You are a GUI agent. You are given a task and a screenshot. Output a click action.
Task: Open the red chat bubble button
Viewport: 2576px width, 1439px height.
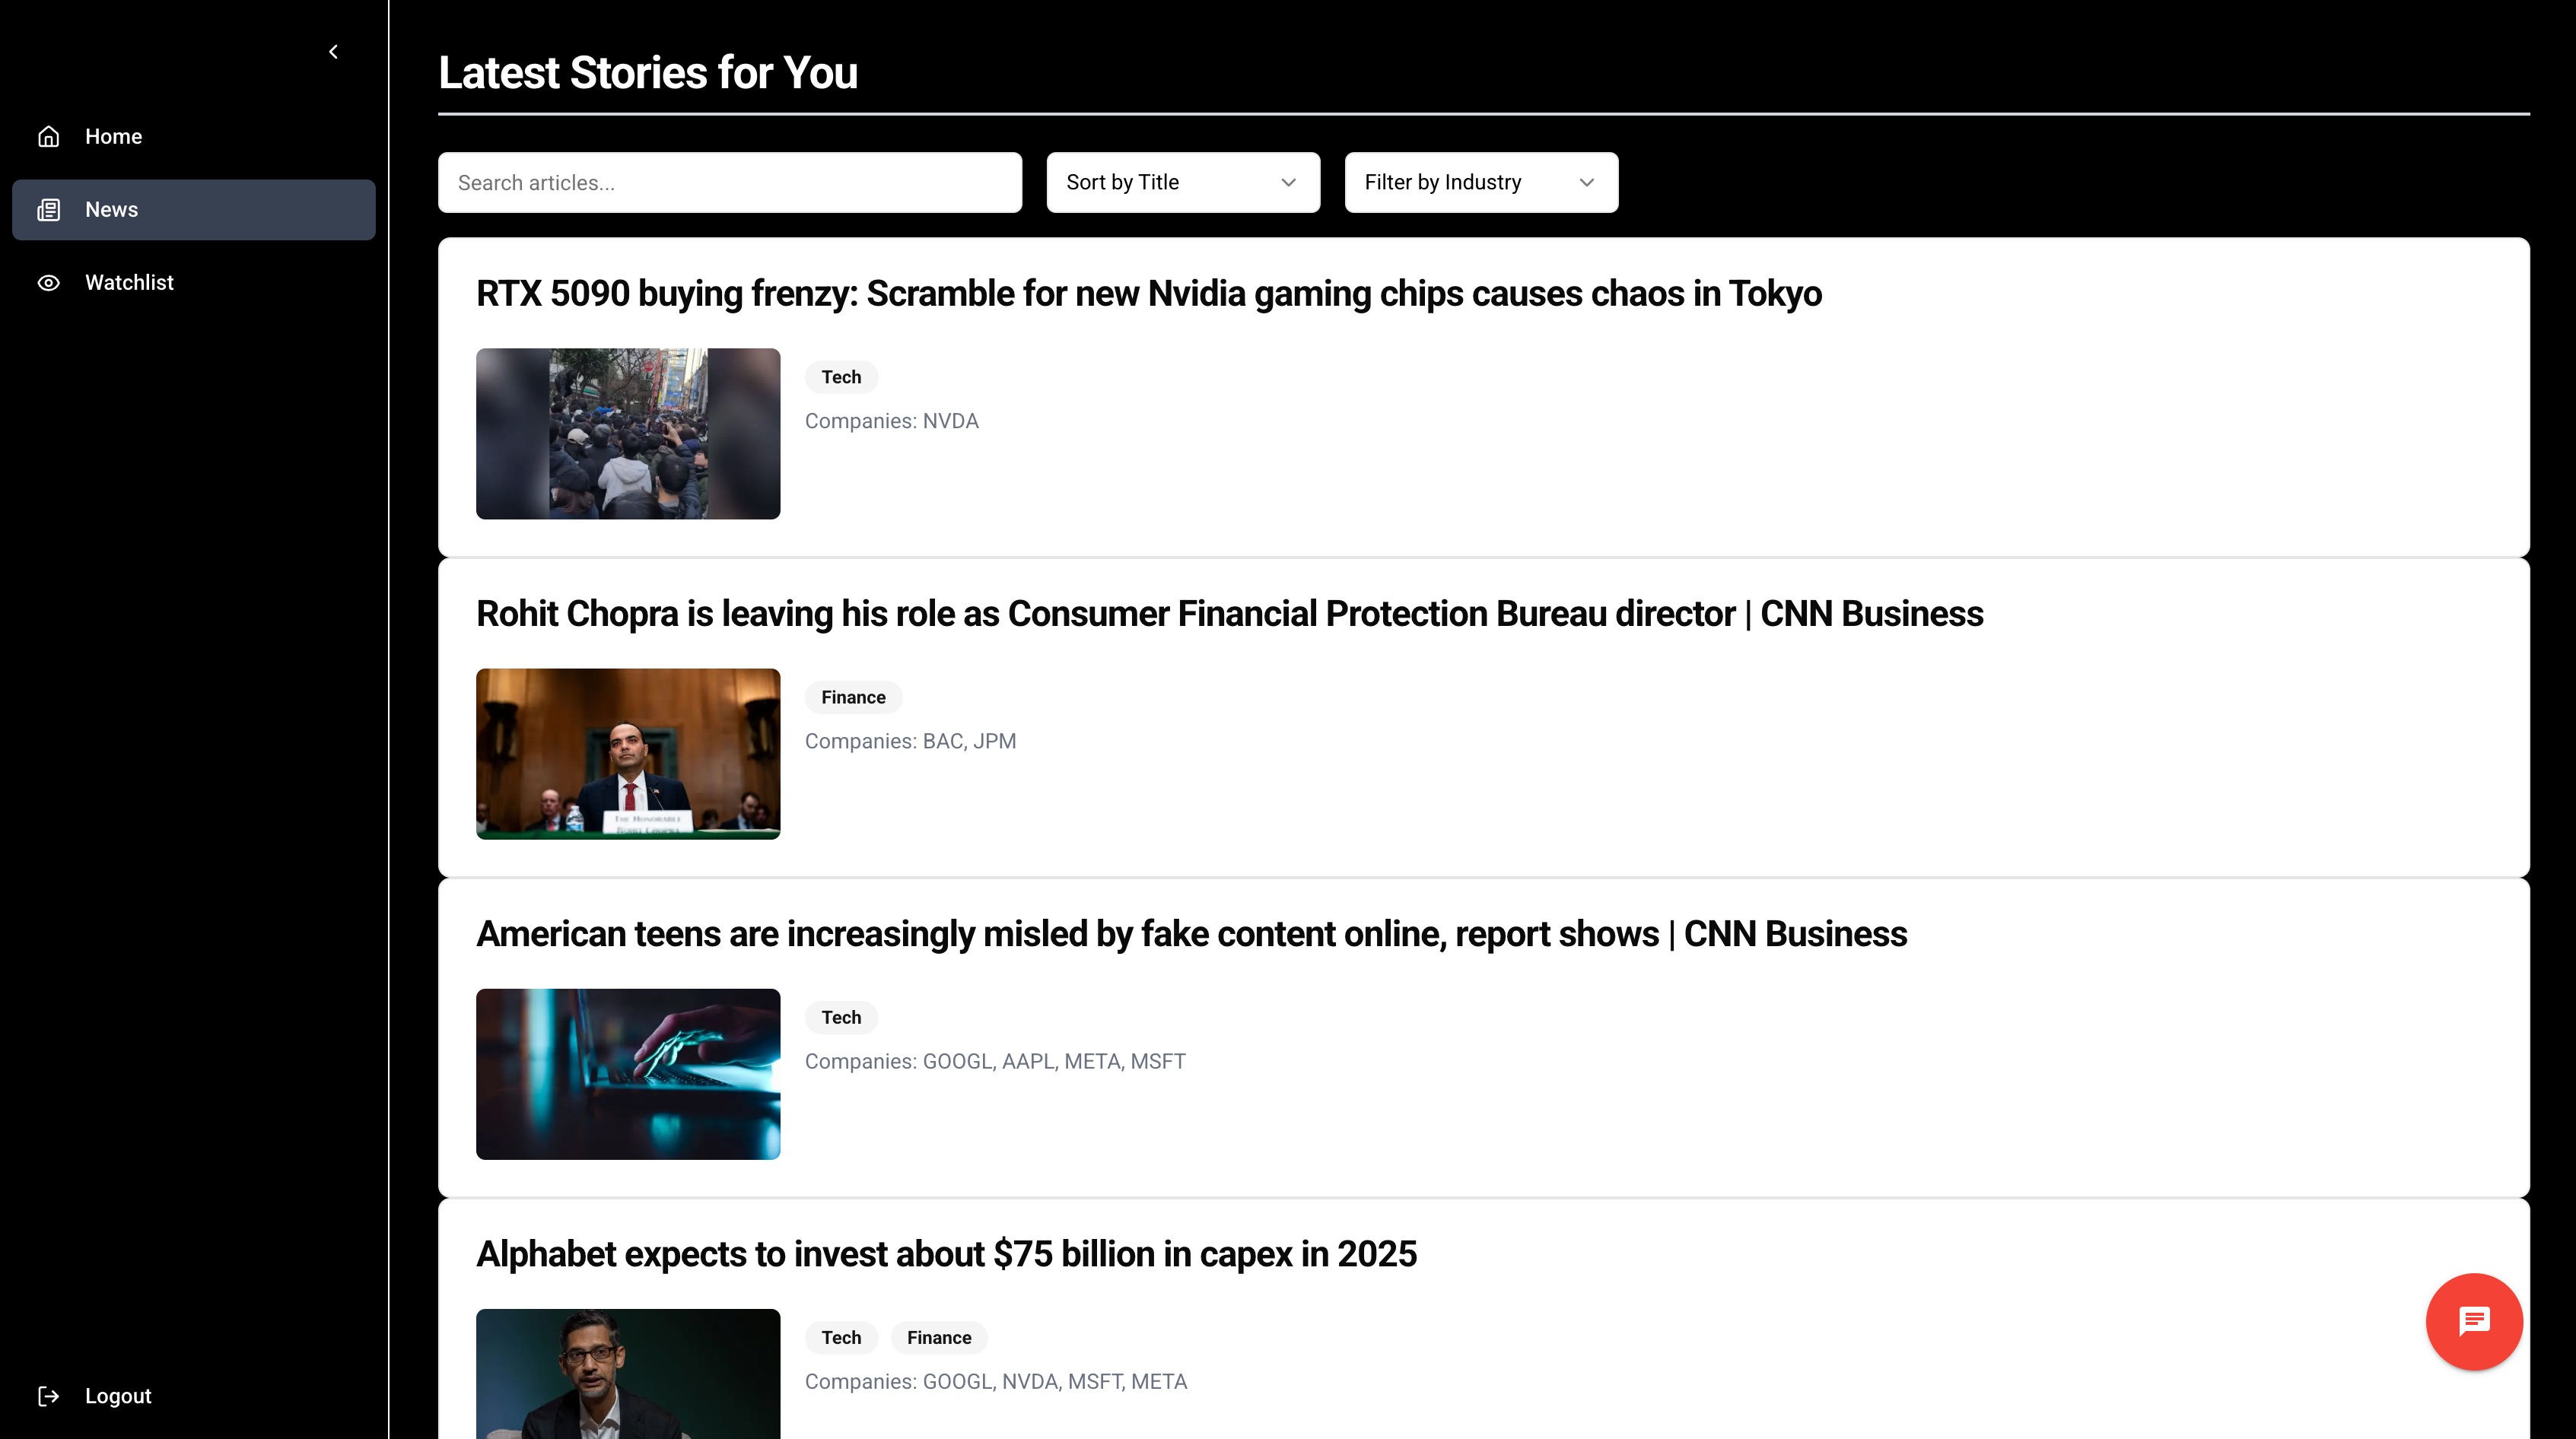pos(2473,1321)
